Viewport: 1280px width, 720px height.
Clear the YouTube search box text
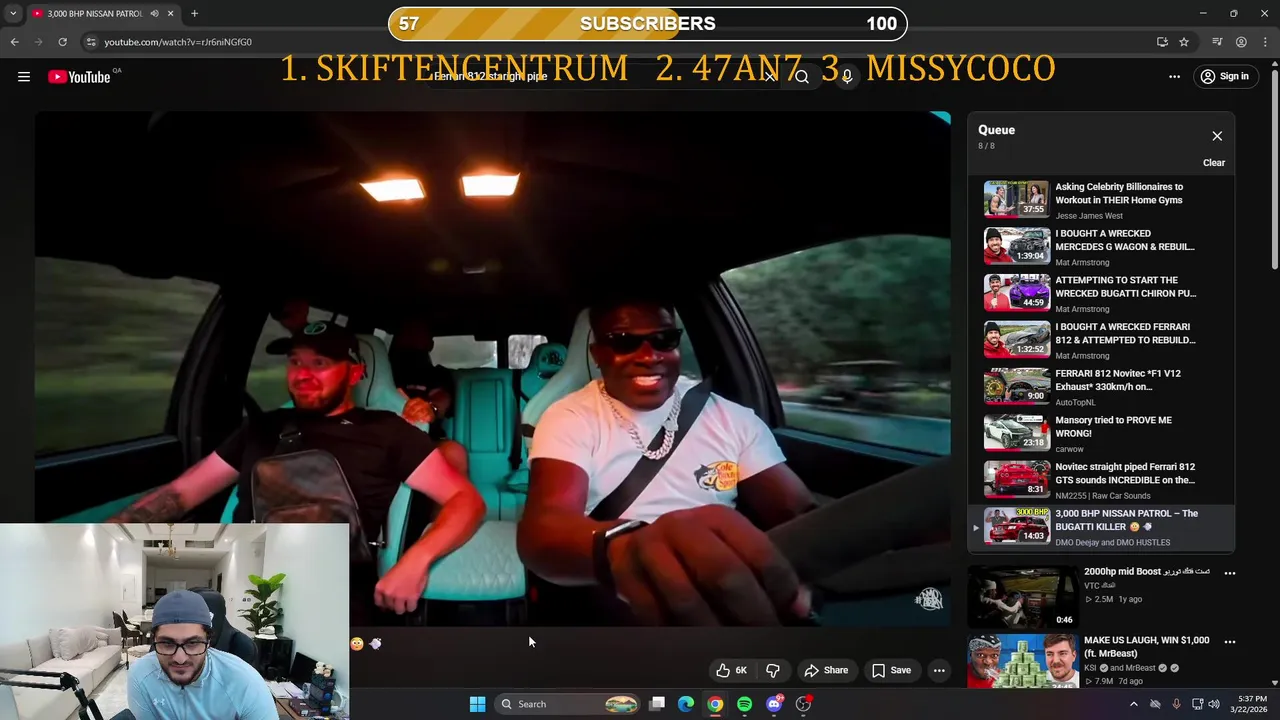[x=769, y=76]
